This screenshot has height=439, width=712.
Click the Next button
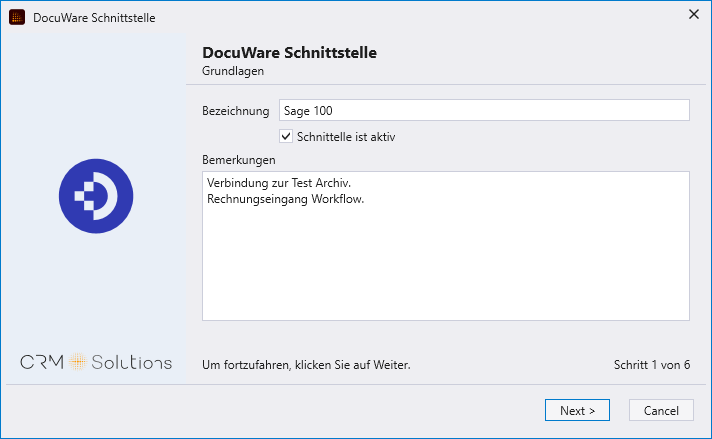click(x=577, y=410)
